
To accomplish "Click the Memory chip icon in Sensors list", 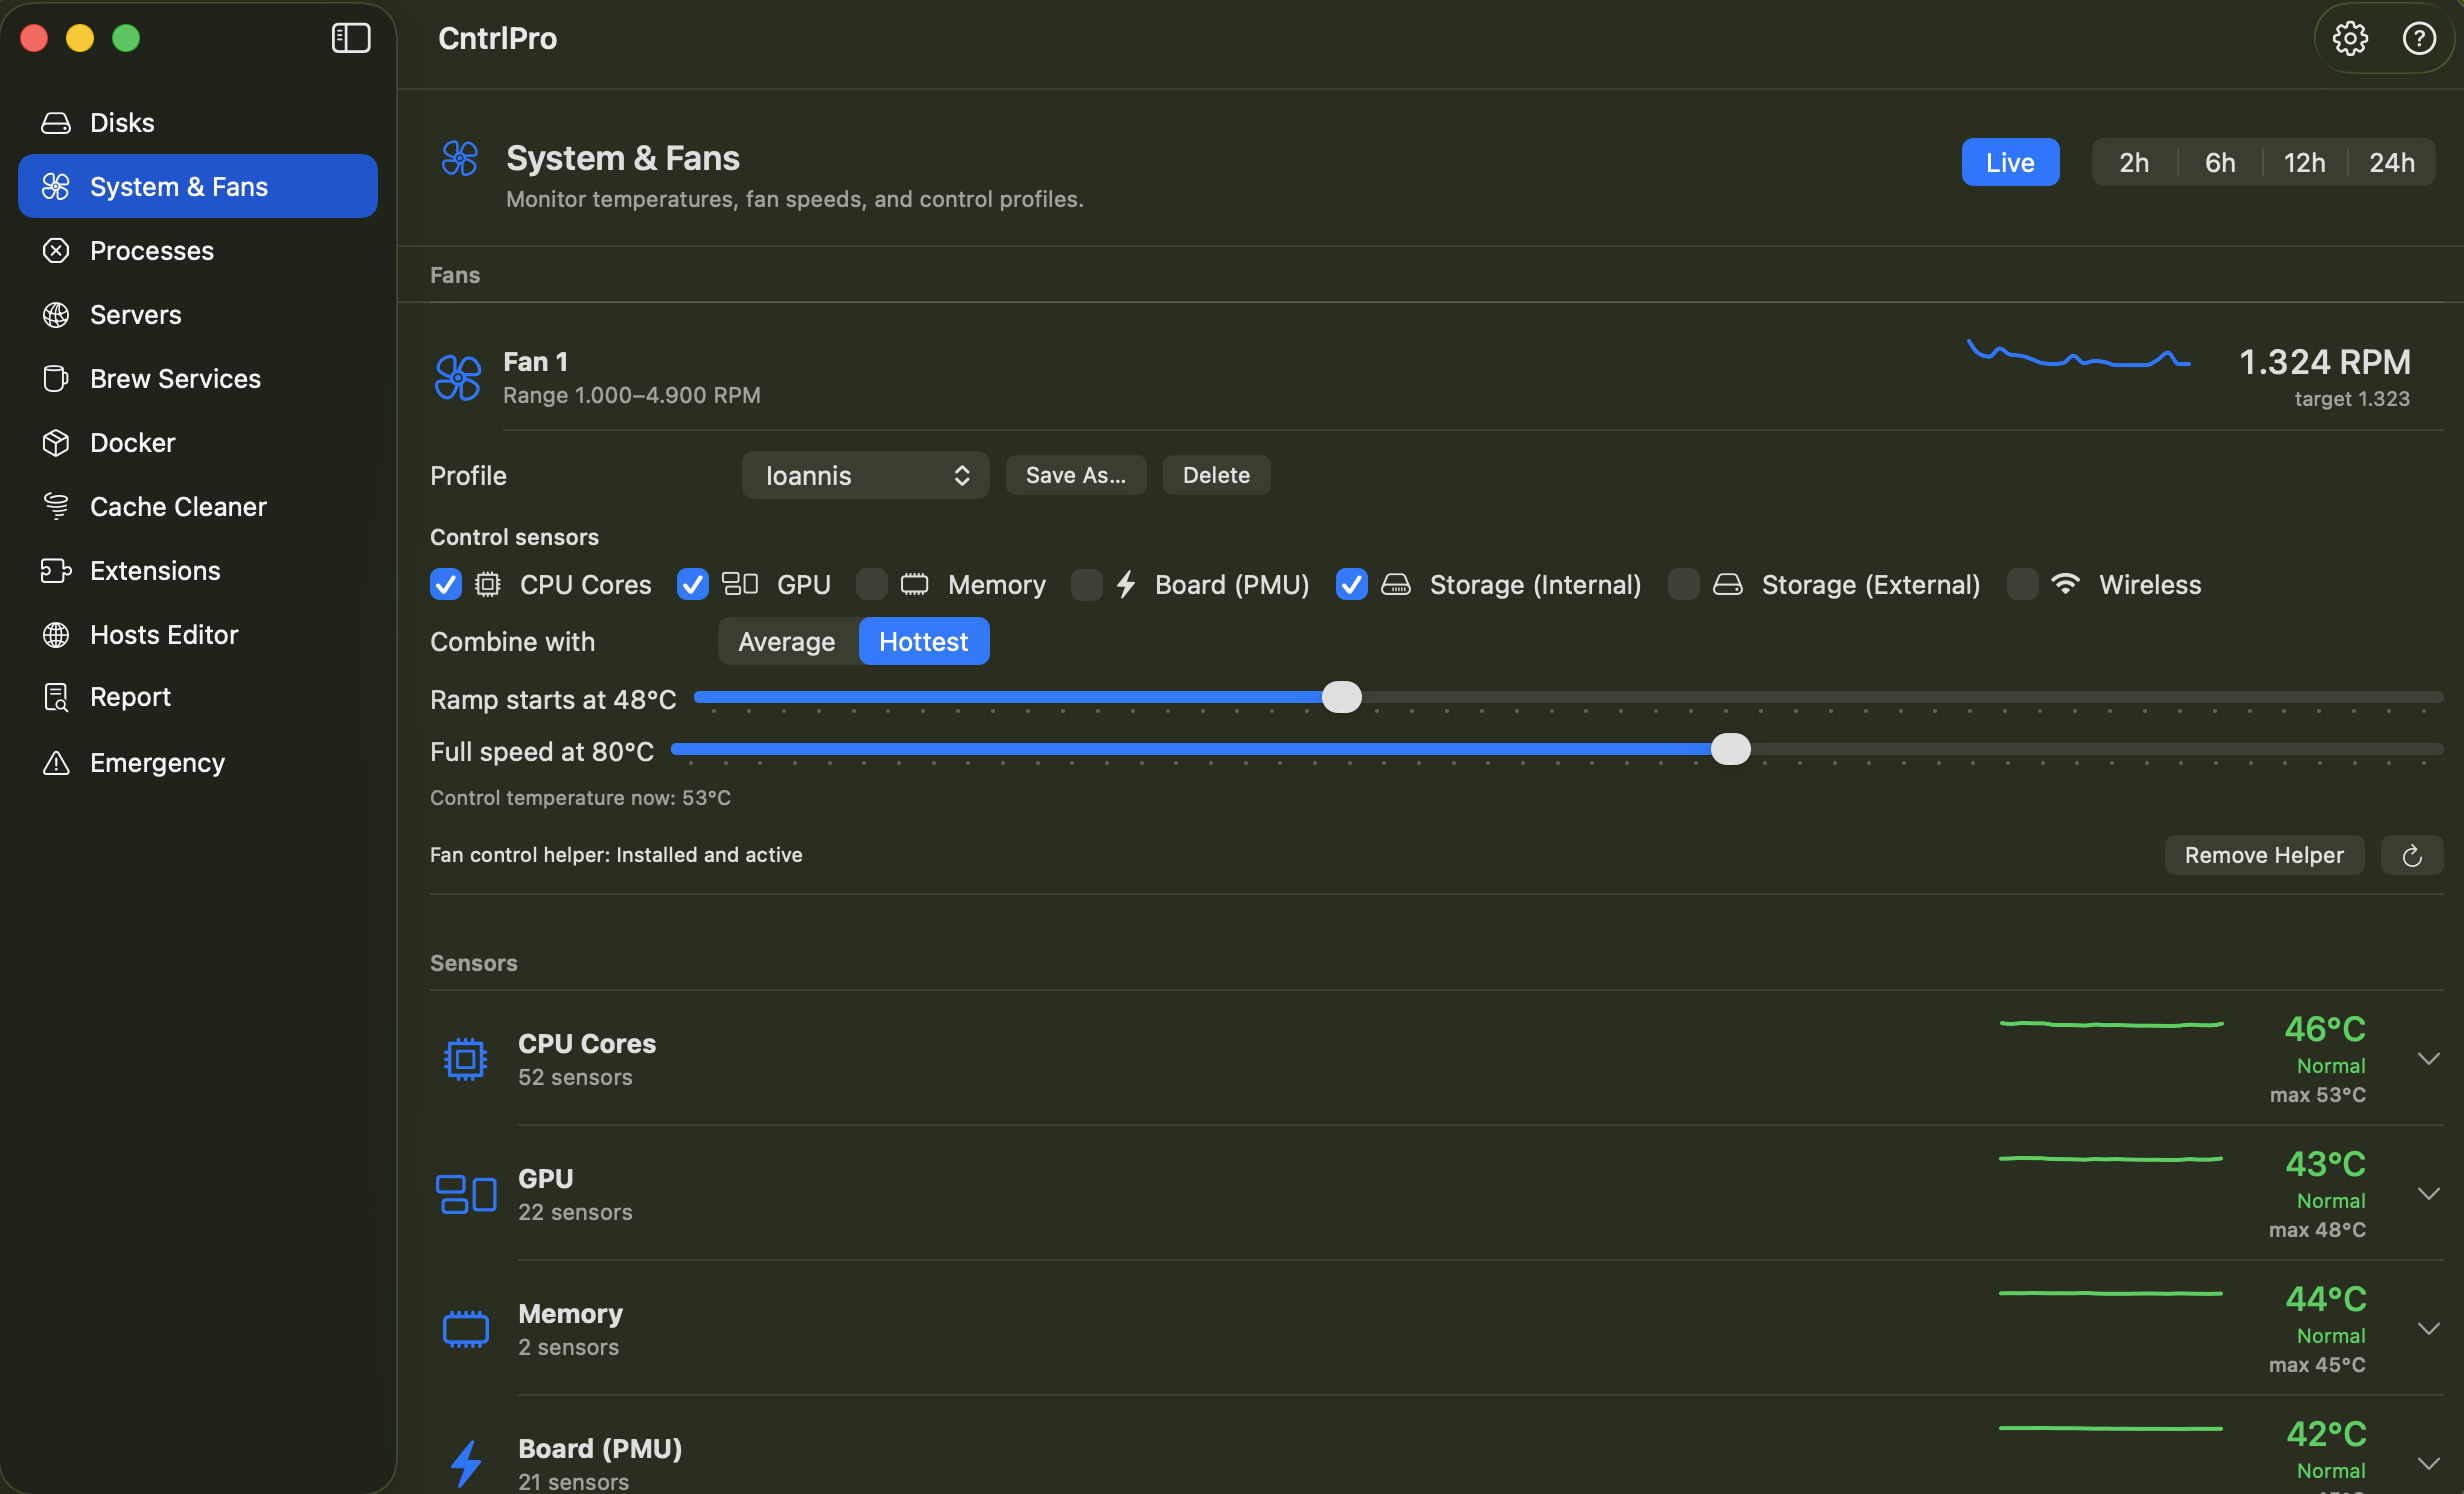I will (466, 1329).
